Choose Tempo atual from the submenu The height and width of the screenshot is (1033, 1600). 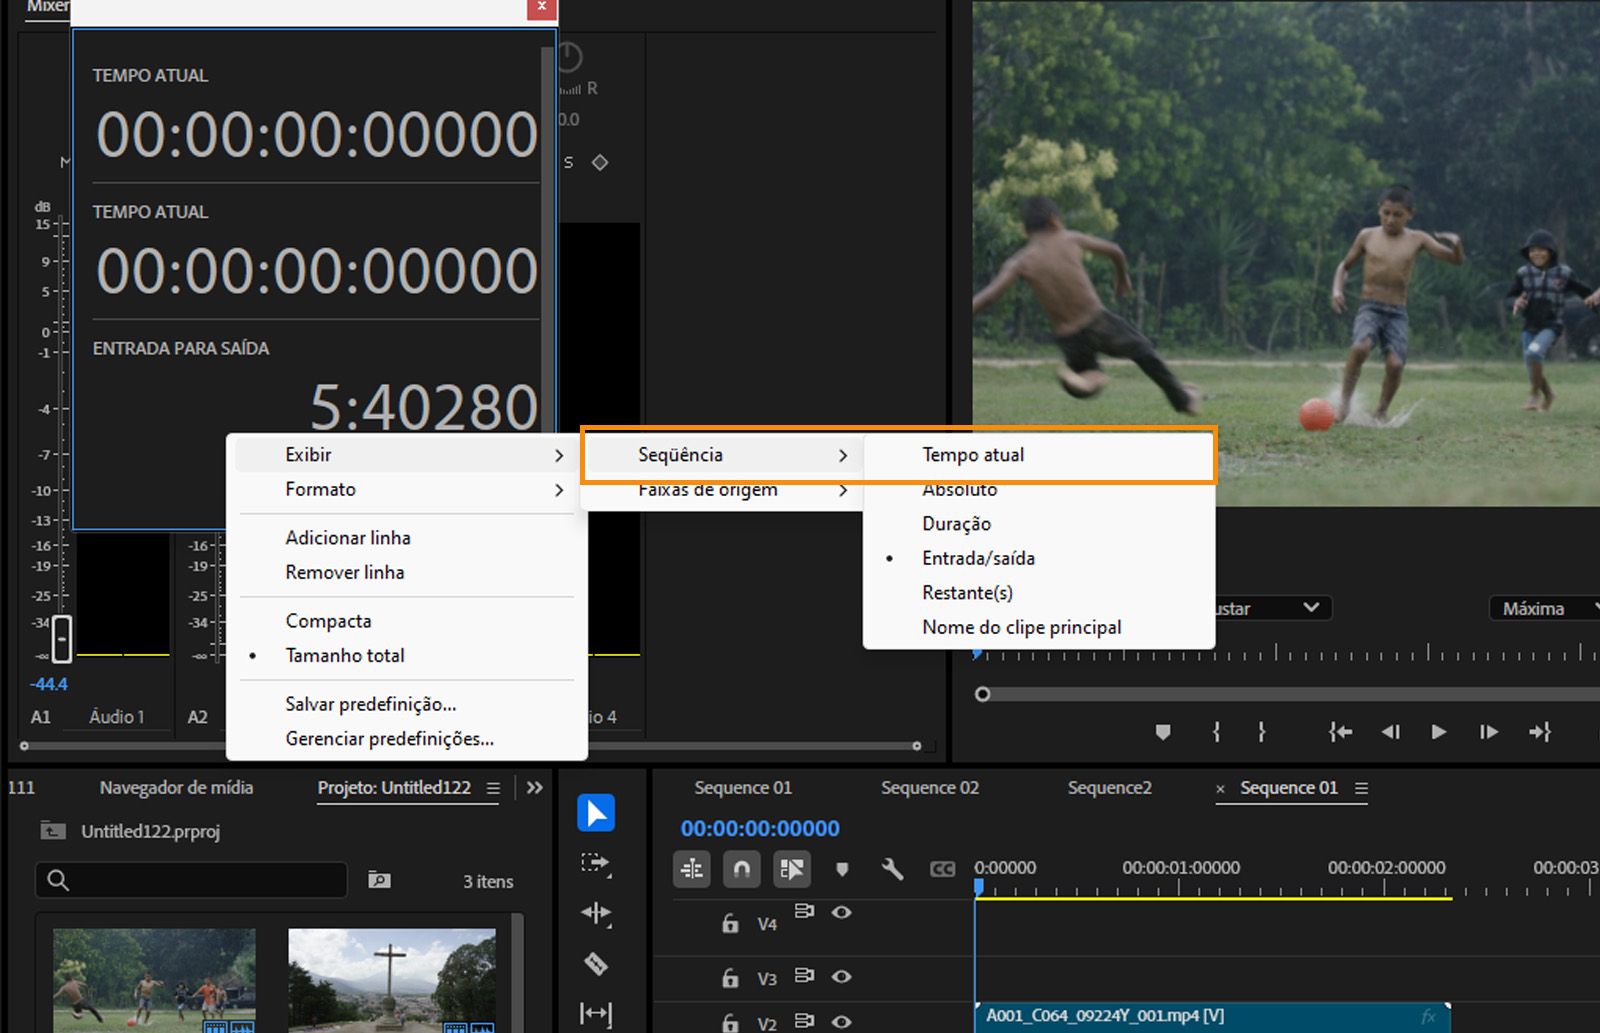tap(973, 455)
